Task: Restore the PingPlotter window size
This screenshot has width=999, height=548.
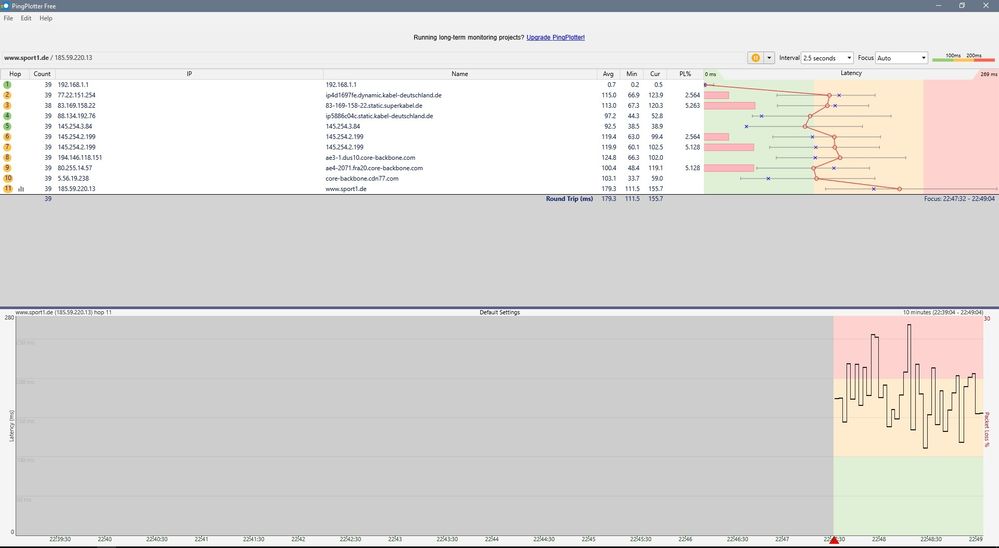Action: click(x=962, y=5)
